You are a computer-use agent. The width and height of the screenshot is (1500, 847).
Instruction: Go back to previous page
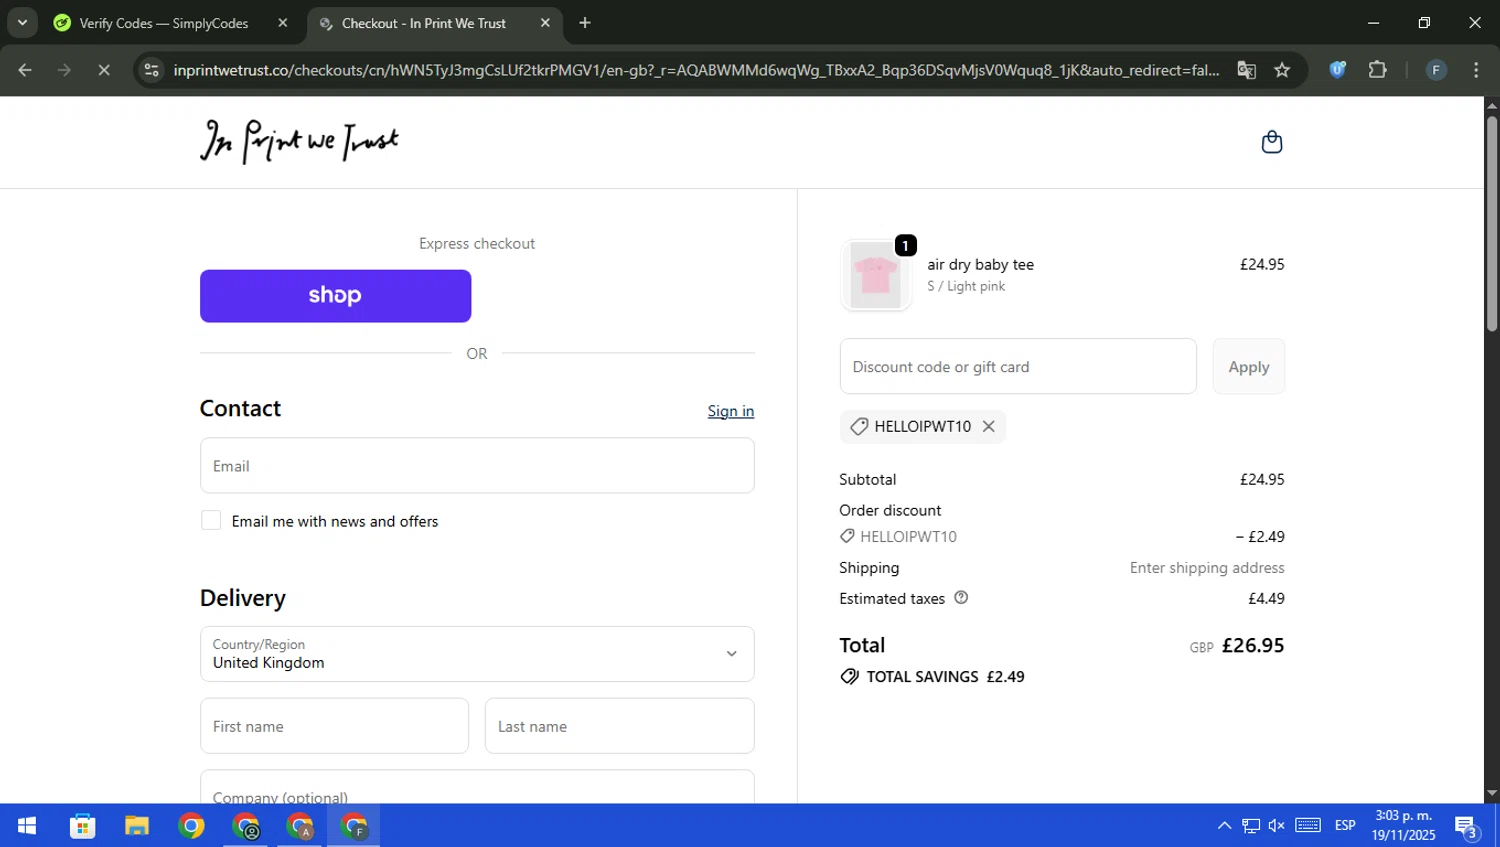(x=25, y=70)
